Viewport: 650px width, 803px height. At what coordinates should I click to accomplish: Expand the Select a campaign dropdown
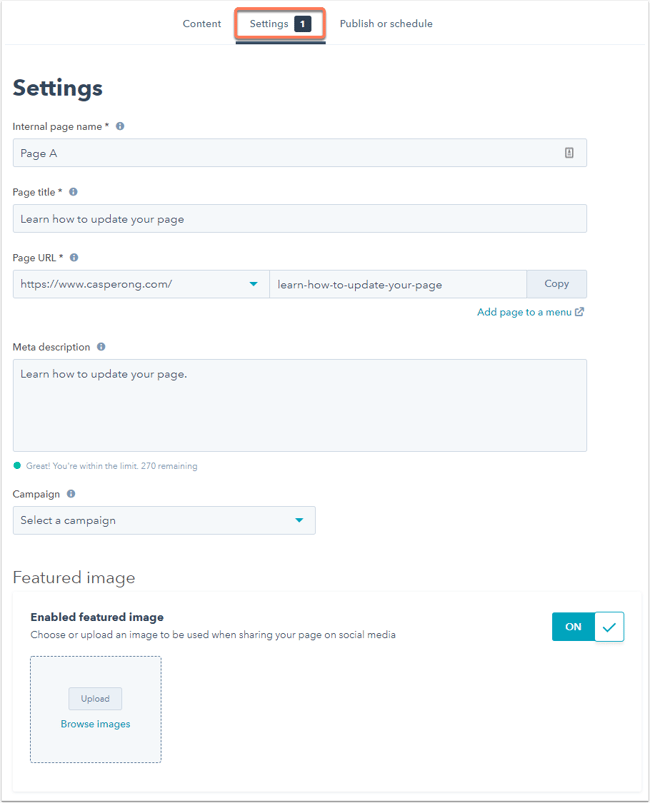(x=164, y=520)
